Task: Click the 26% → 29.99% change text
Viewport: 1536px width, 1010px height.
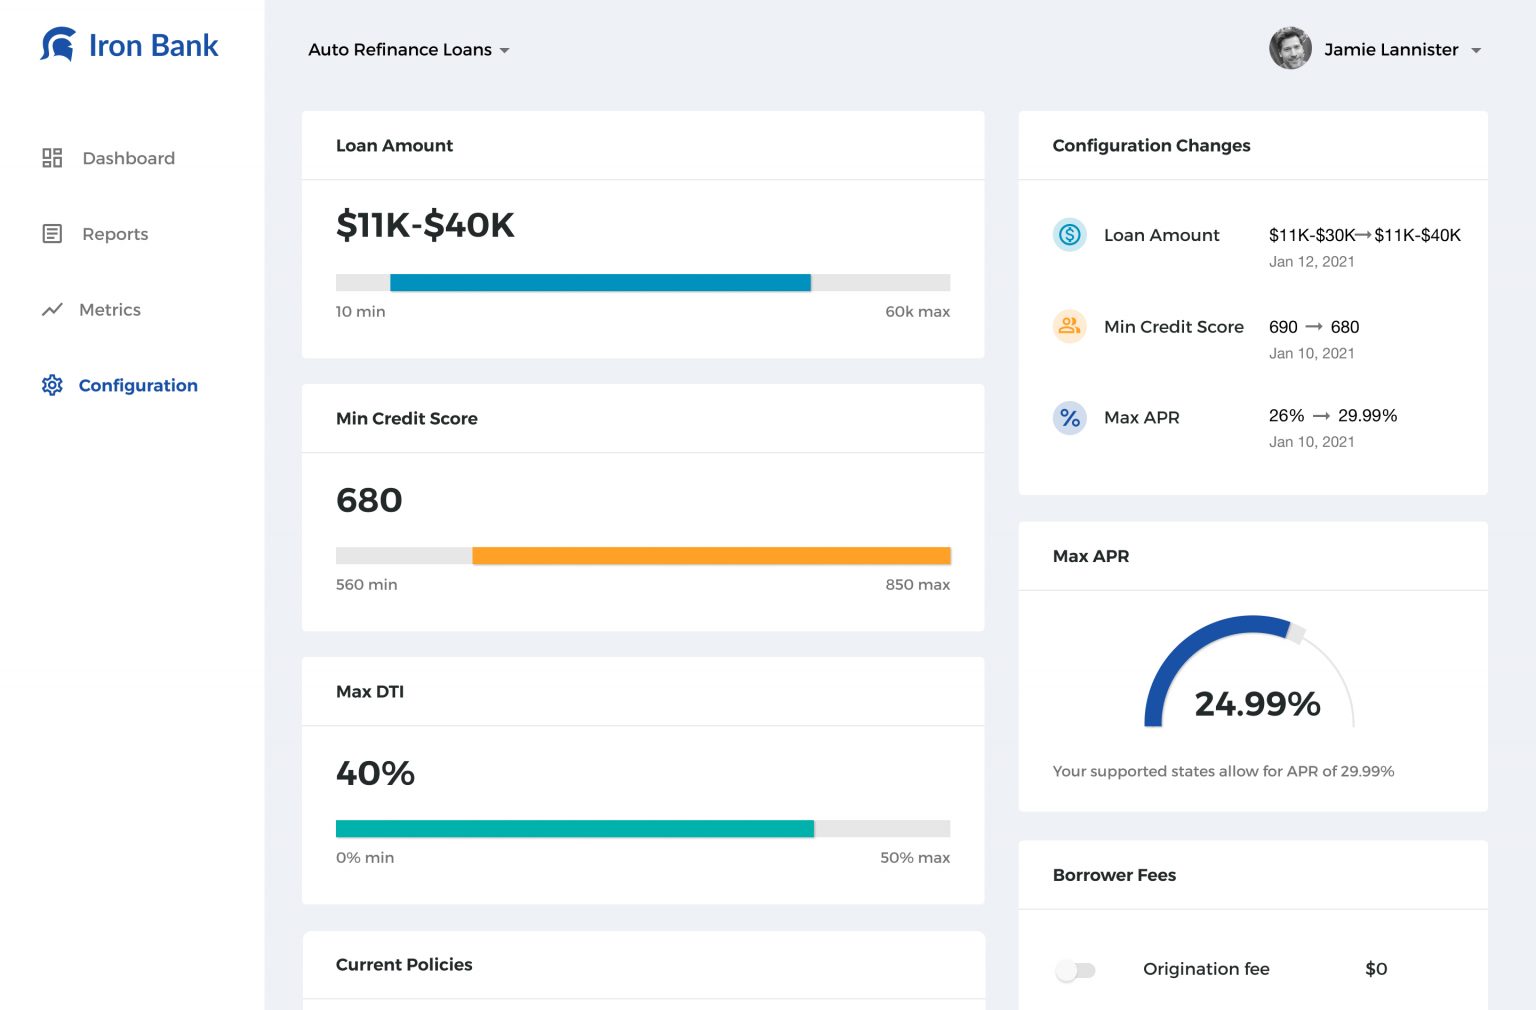Action: 1333,416
